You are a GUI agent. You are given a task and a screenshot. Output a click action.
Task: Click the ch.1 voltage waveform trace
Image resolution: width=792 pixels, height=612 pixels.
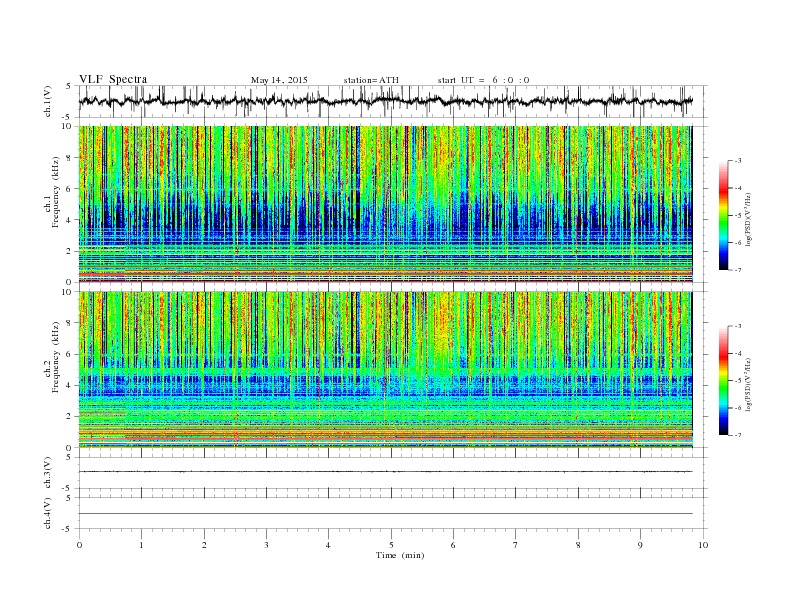tap(385, 101)
